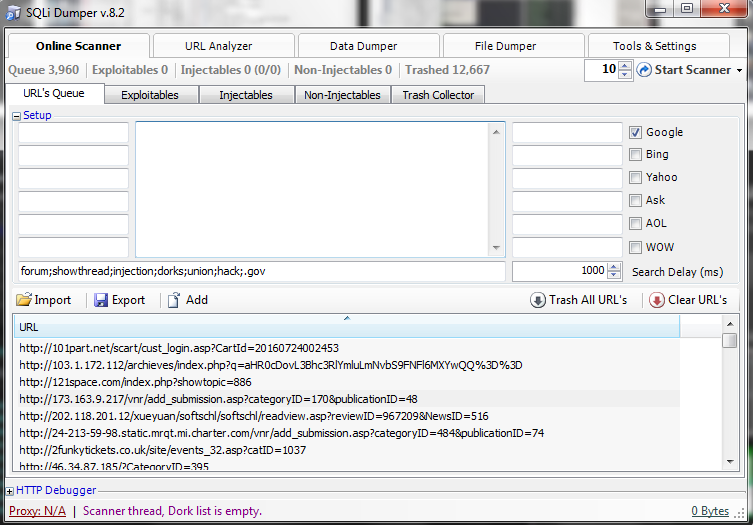Sort the list by URL column header
Viewport: 753px width, 525px height.
click(346, 327)
